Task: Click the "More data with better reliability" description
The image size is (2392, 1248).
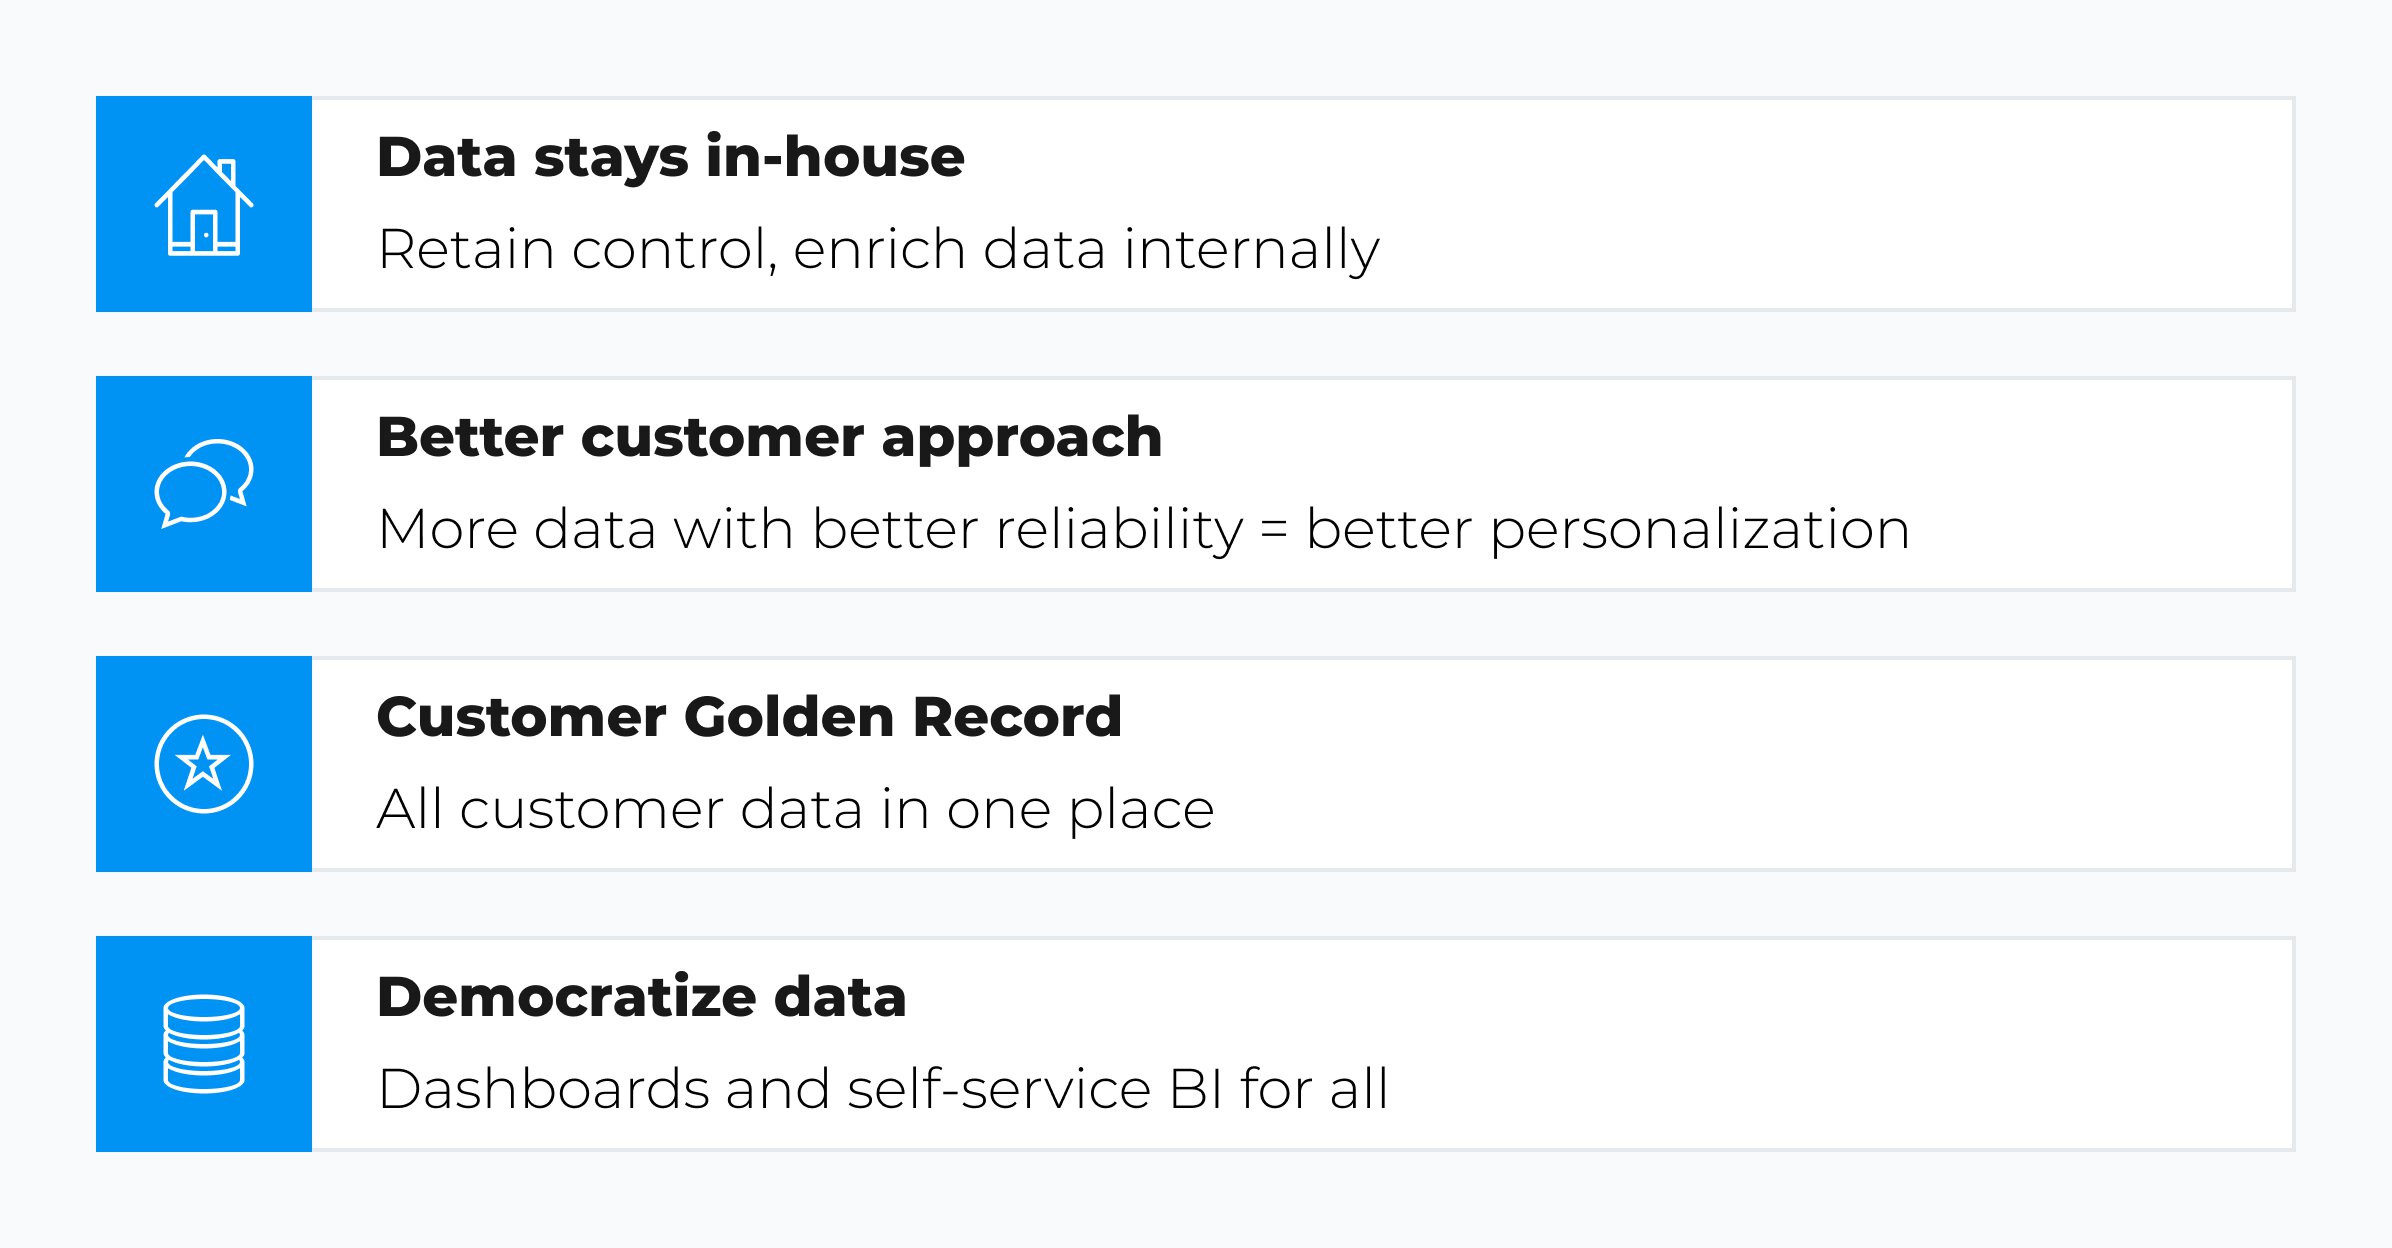Action: click(810, 529)
